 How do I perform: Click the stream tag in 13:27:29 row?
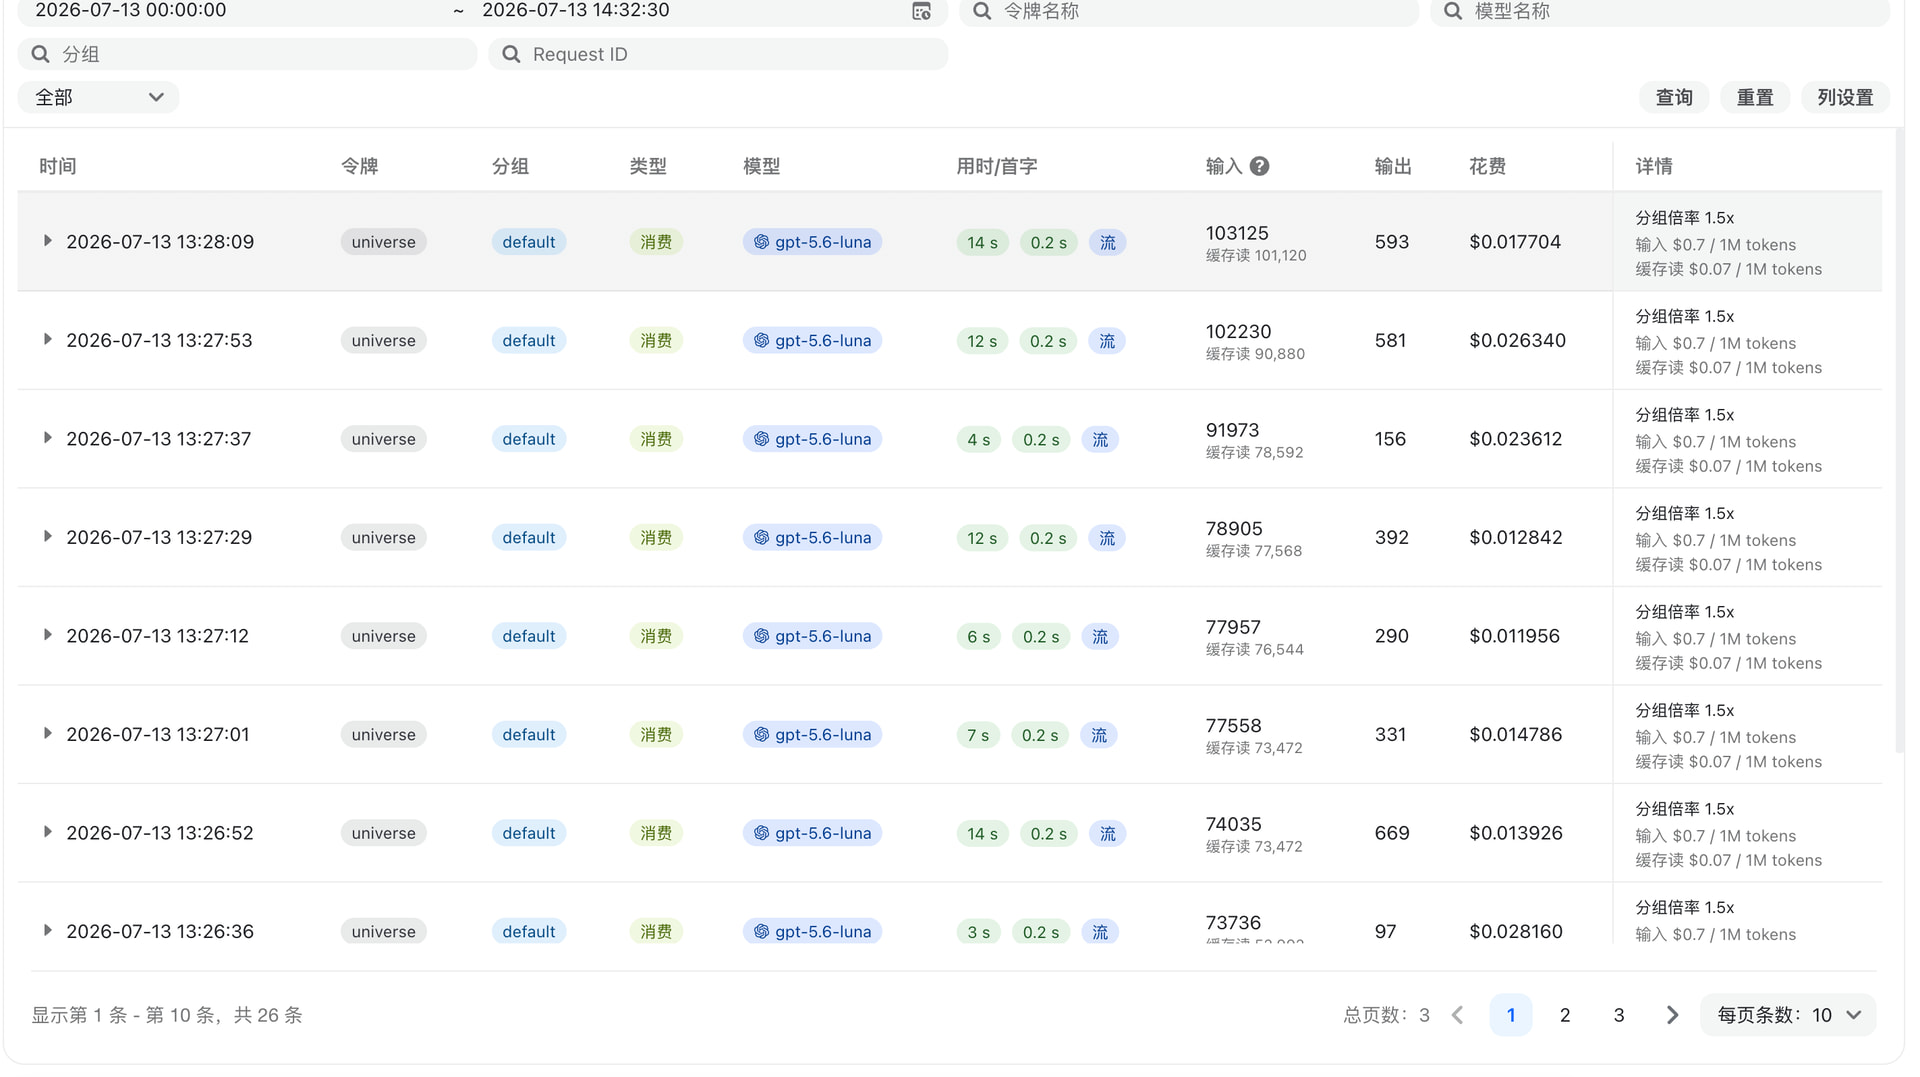1107,538
